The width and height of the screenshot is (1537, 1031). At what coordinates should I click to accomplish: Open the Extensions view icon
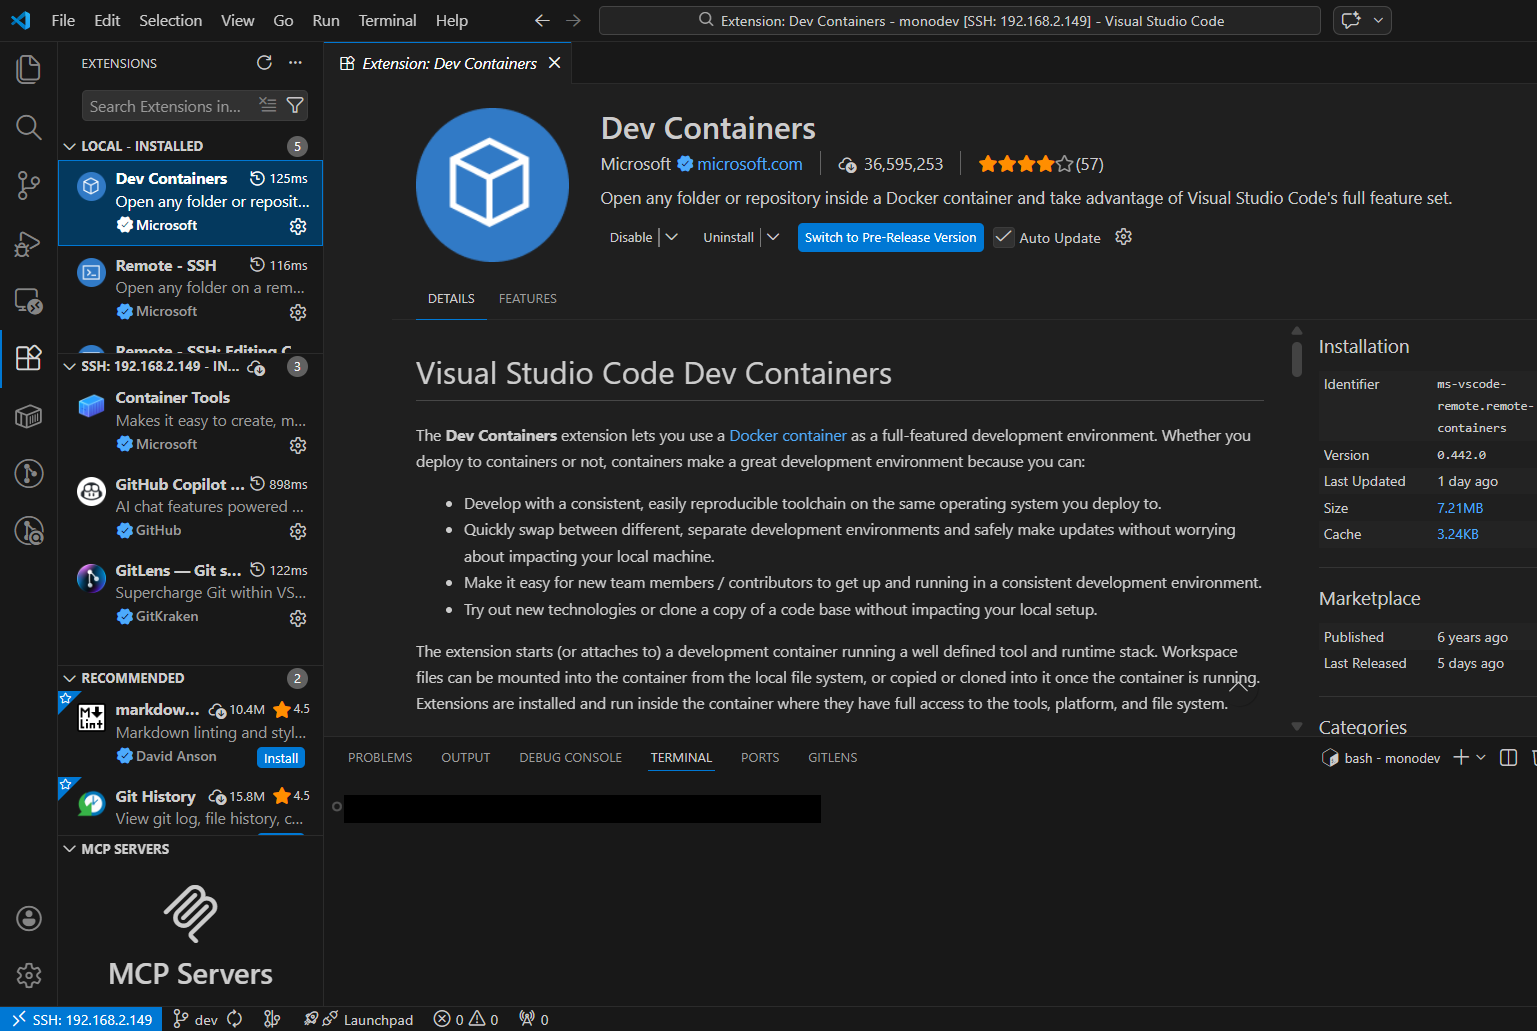pyautogui.click(x=29, y=358)
